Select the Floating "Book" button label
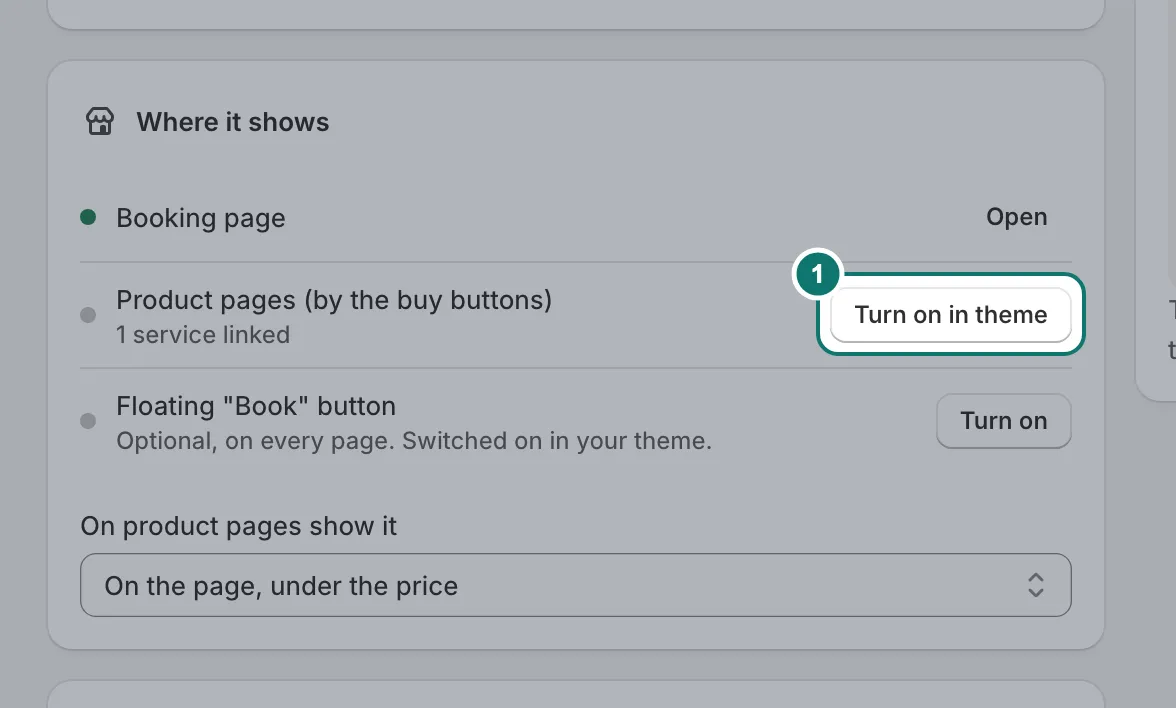Image resolution: width=1176 pixels, height=708 pixels. pos(256,406)
